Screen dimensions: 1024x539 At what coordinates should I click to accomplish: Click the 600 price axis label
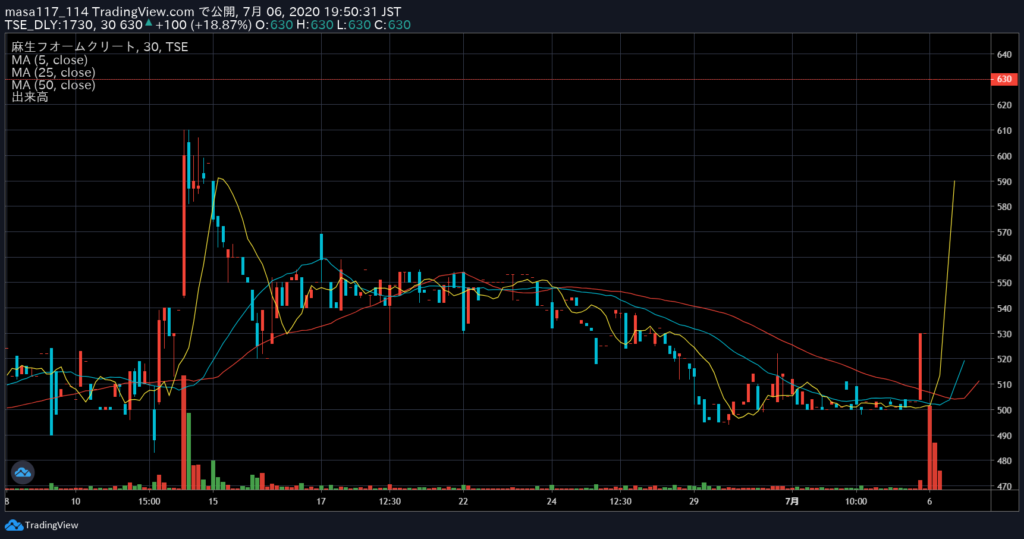1004,156
